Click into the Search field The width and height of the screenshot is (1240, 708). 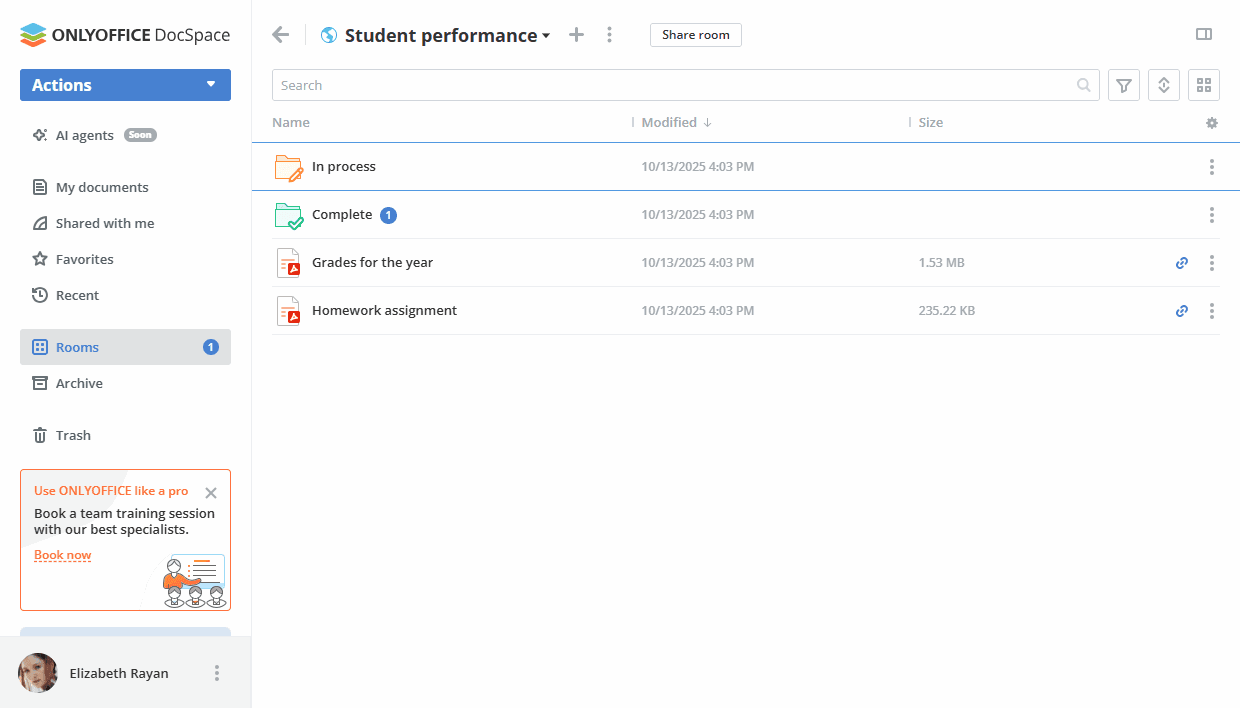(x=670, y=86)
